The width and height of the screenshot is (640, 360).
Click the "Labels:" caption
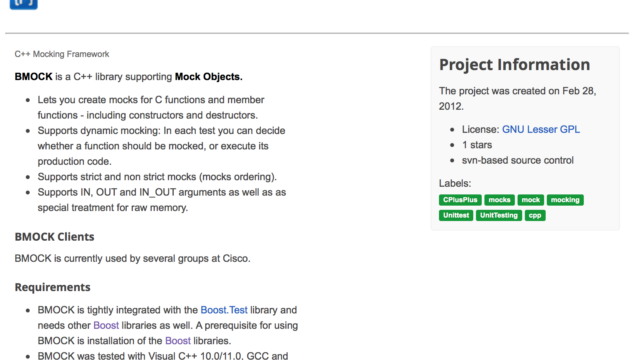[455, 183]
